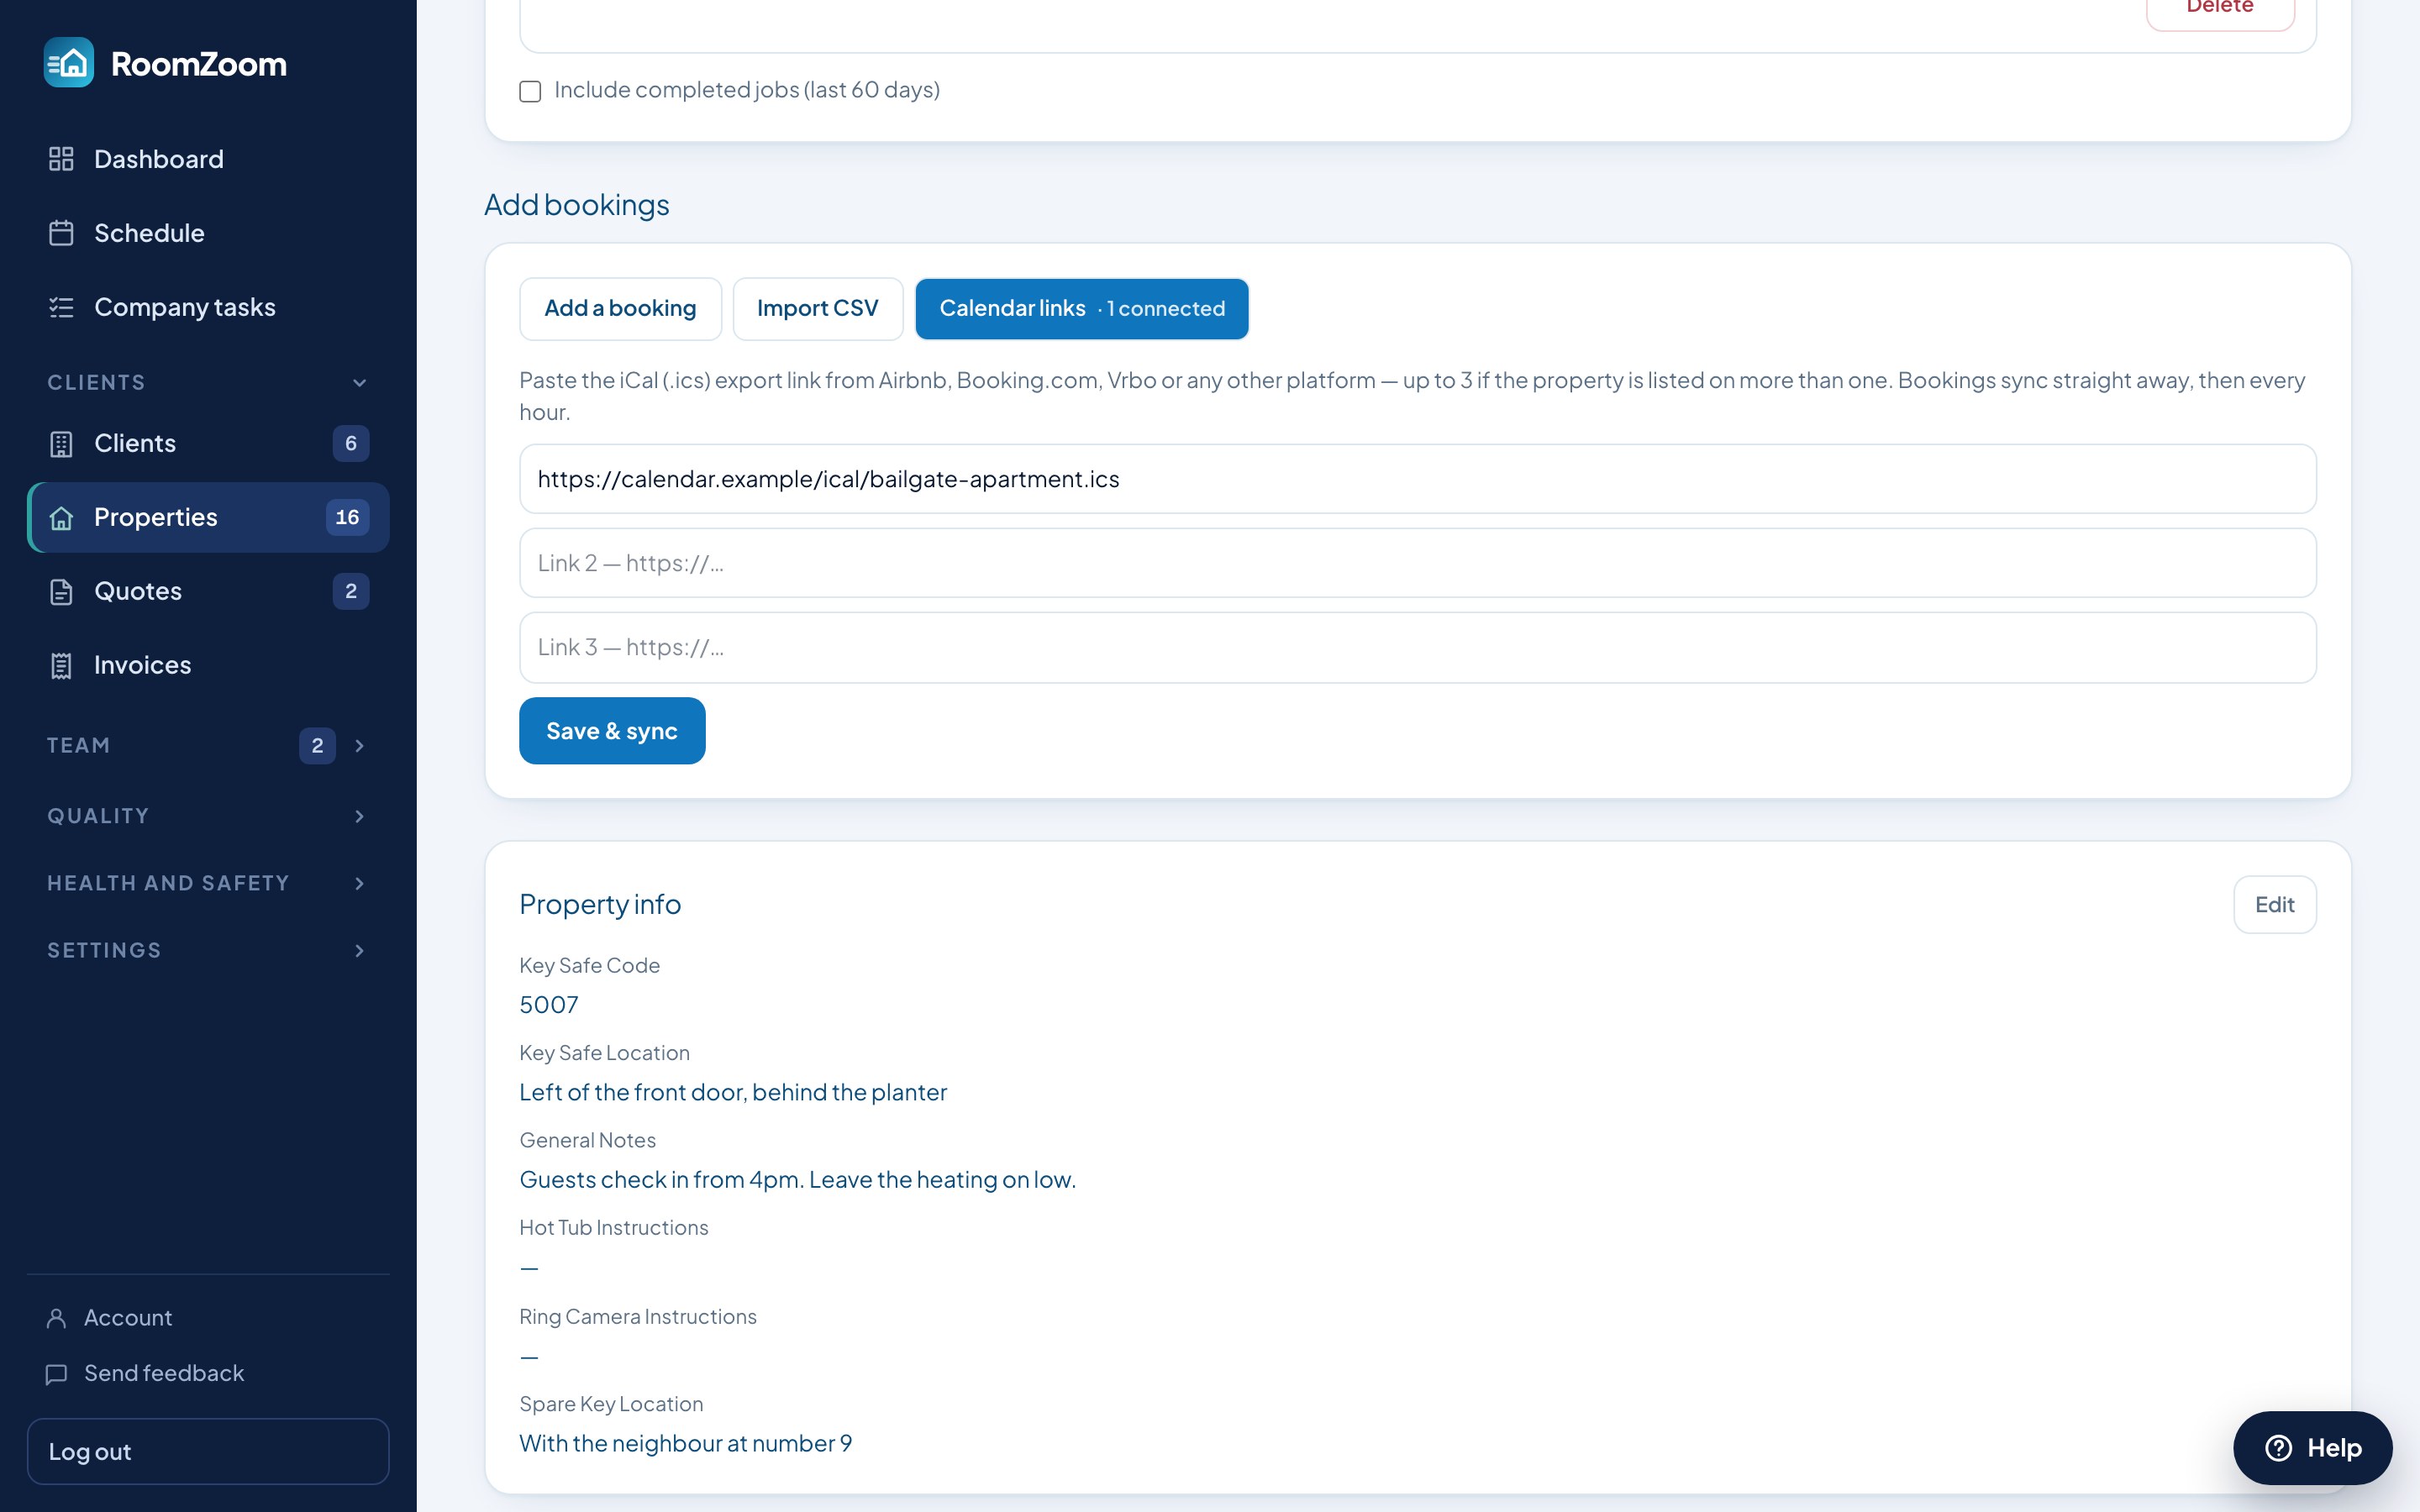
Task: Click the Hot Tub Instructions label
Action: point(613,1228)
